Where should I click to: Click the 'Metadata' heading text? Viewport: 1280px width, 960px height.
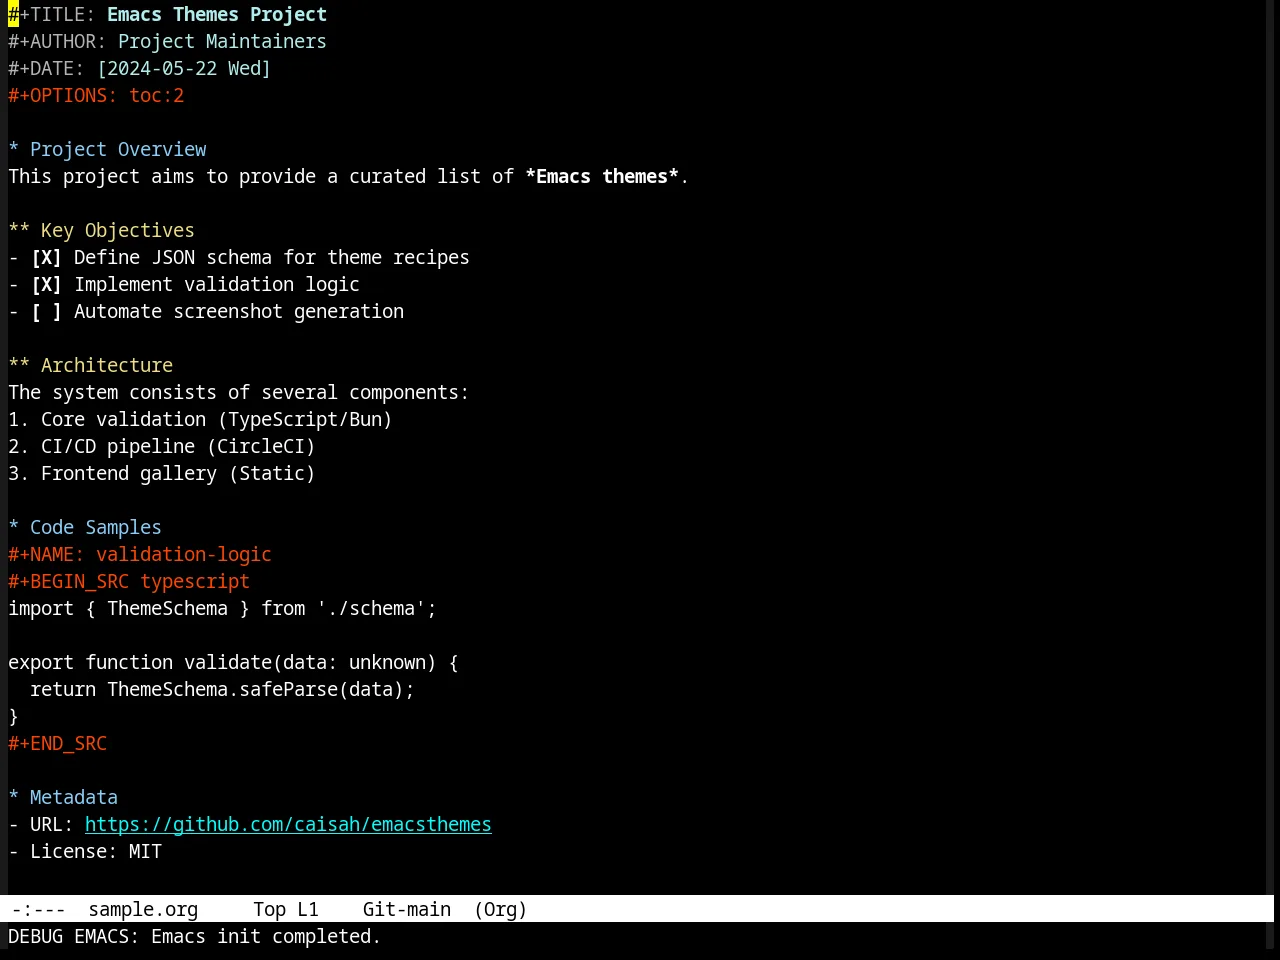[x=74, y=797]
